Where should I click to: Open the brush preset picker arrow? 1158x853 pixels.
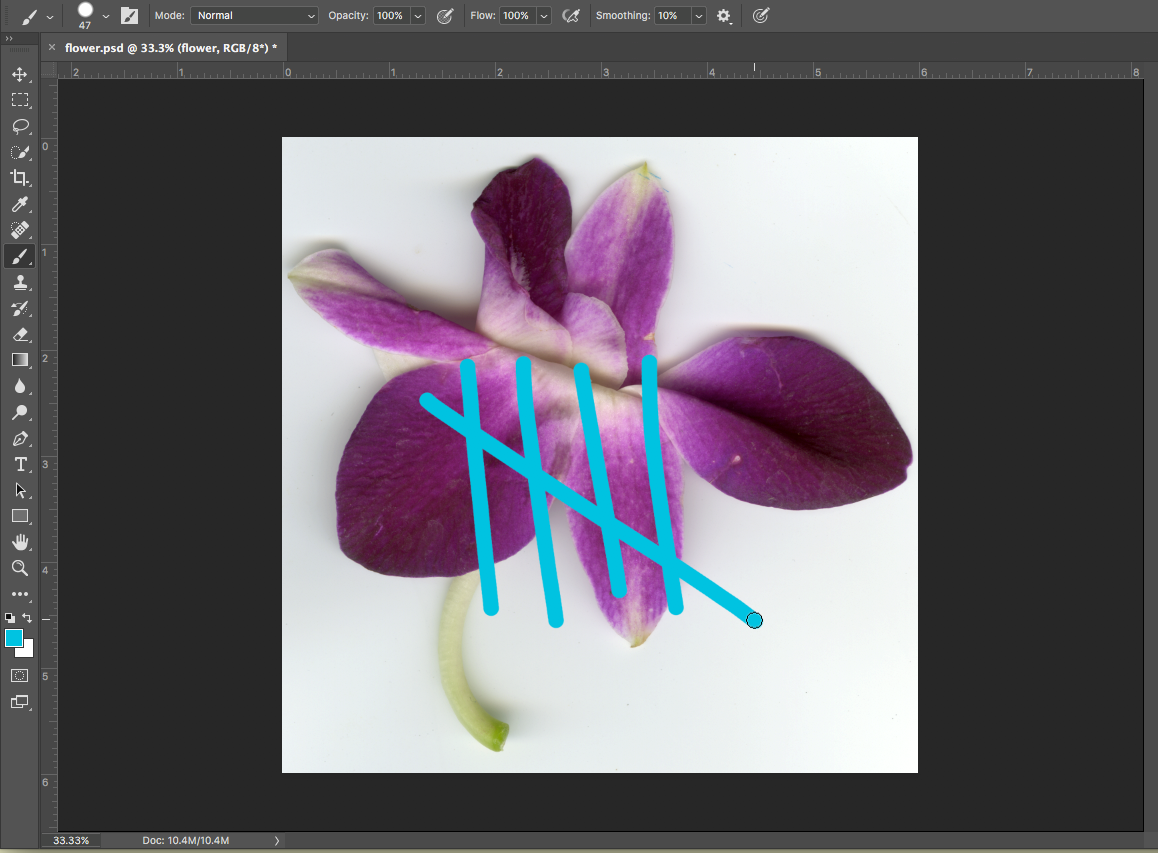tap(105, 16)
